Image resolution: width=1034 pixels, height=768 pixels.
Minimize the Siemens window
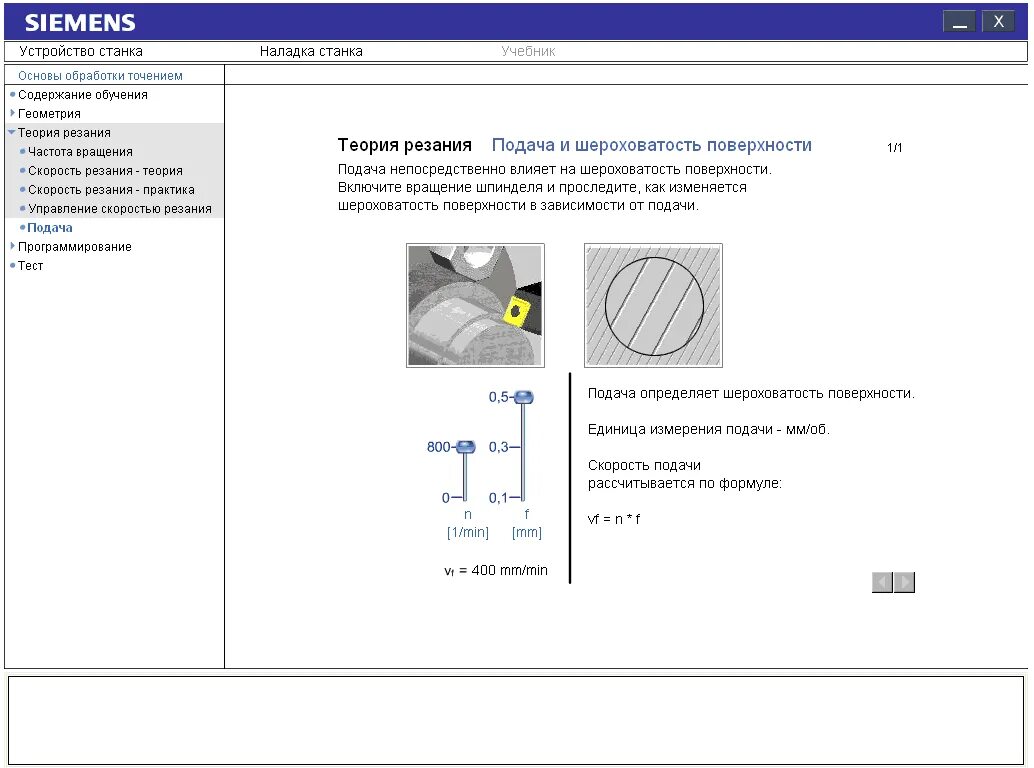[x=959, y=22]
